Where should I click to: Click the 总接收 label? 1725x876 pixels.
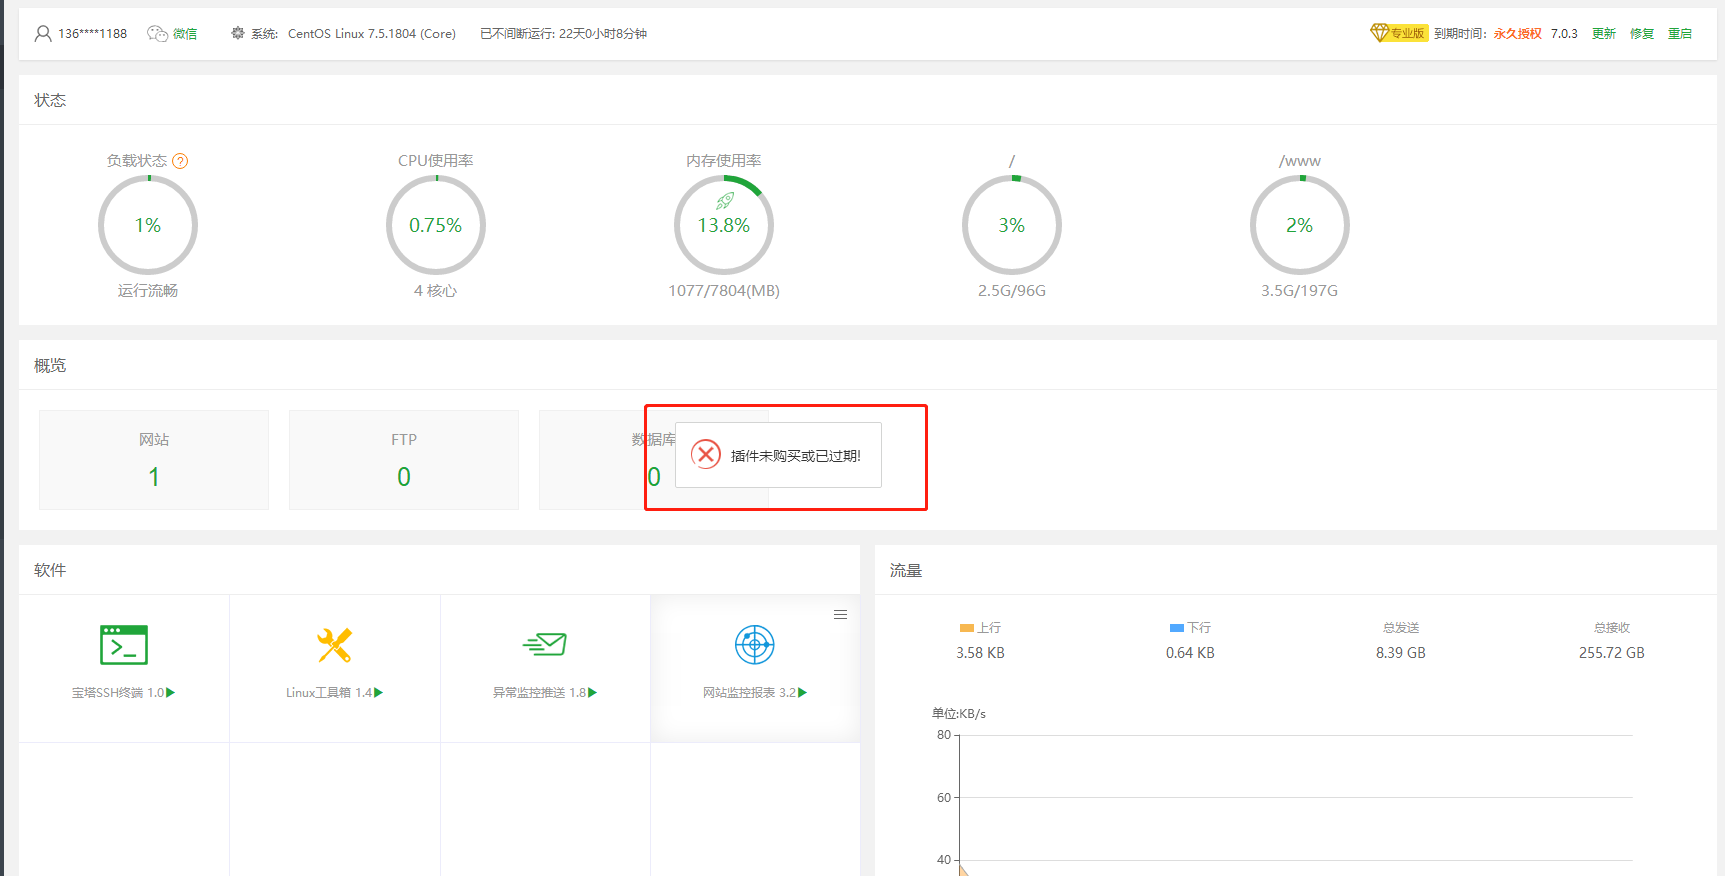pyautogui.click(x=1612, y=628)
